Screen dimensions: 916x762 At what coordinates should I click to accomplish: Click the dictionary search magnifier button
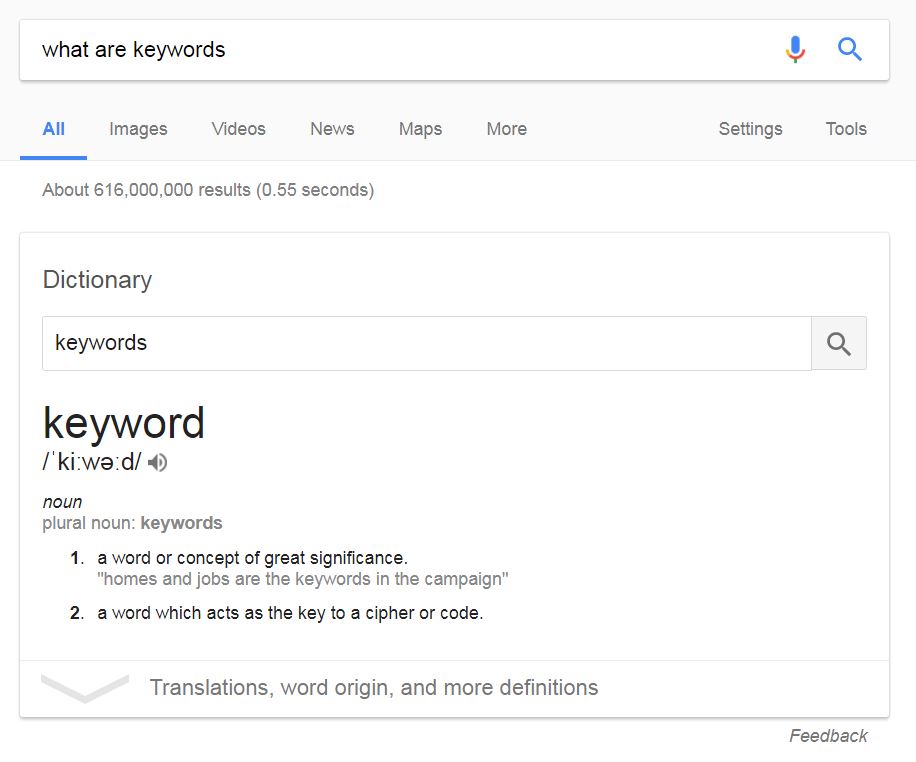839,344
